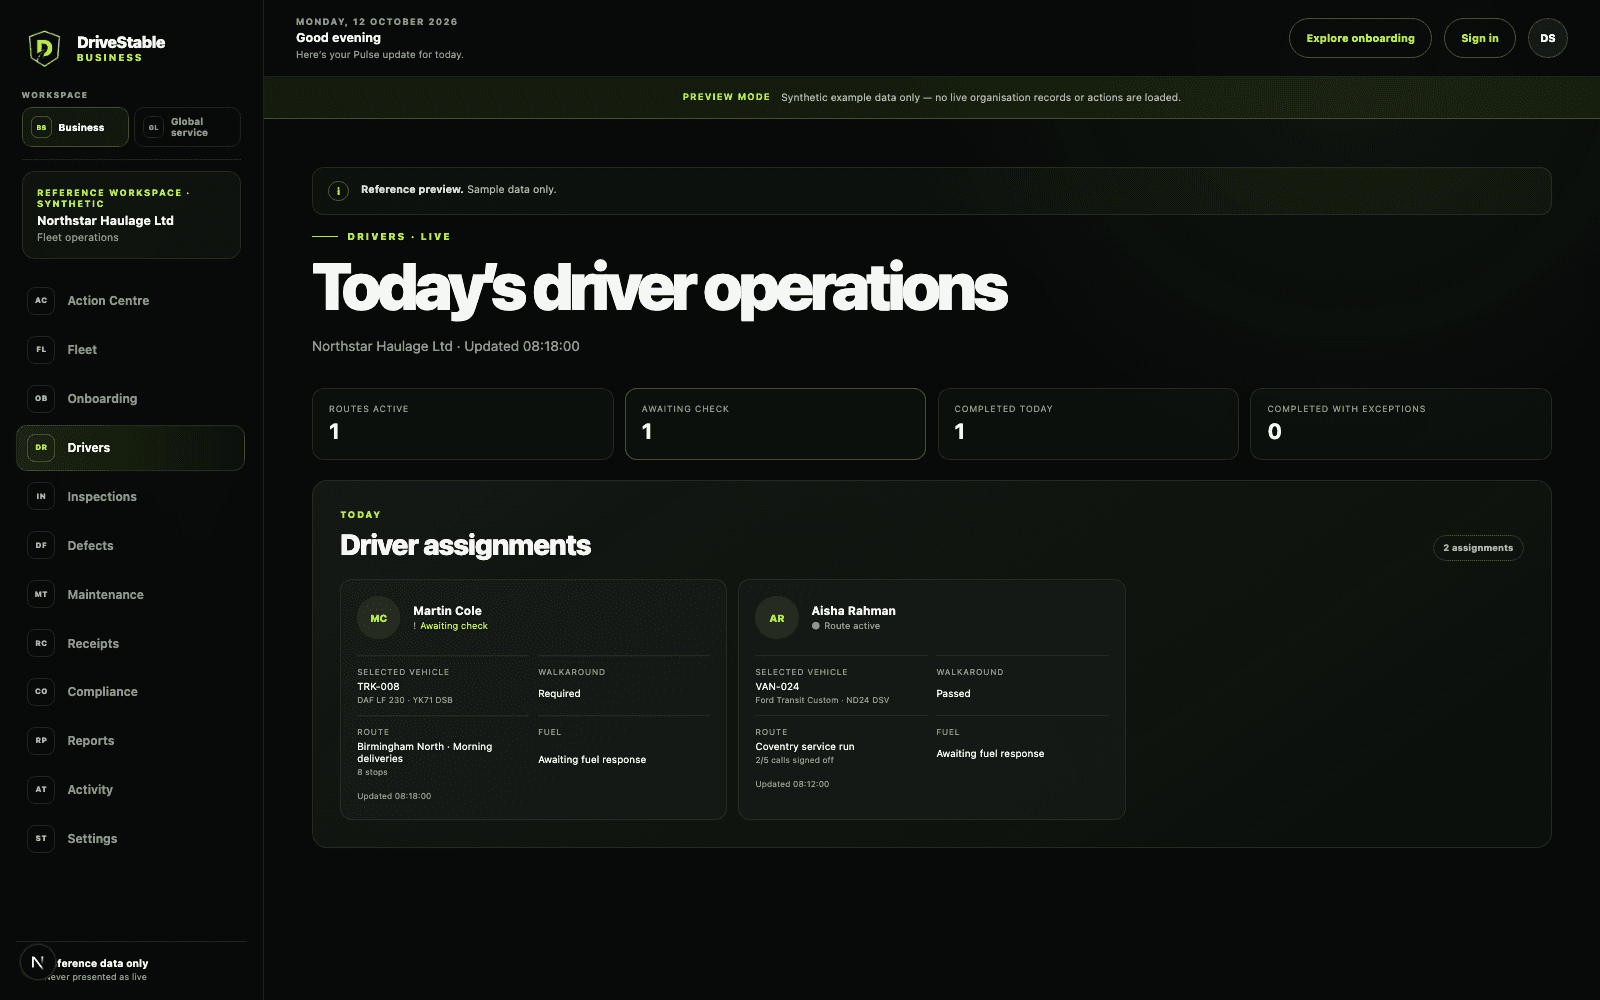Image resolution: width=1600 pixels, height=1000 pixels.
Task: Click the GL icon in Global service tab
Action: tap(153, 127)
